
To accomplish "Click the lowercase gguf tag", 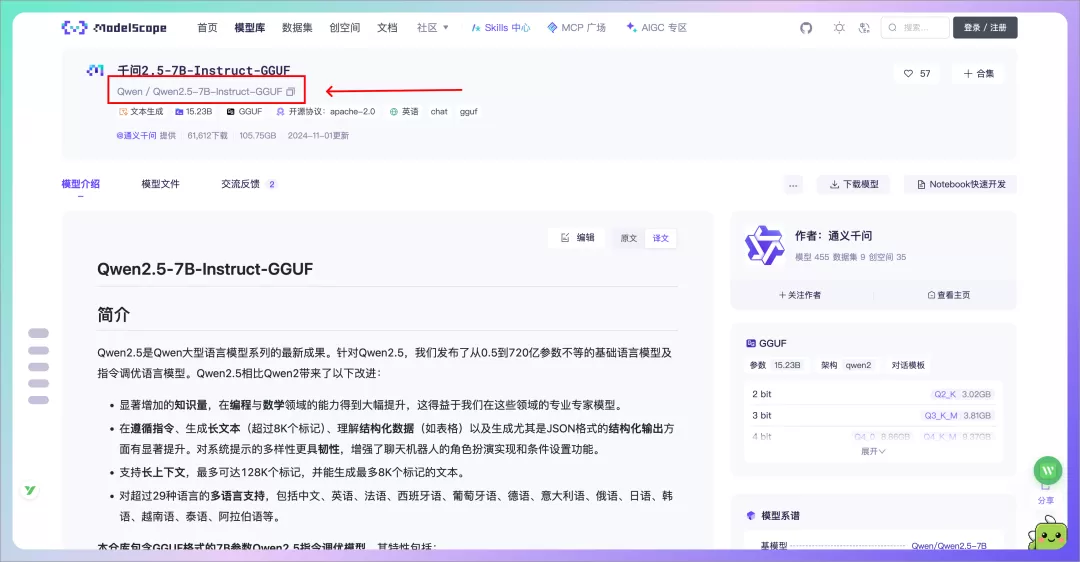I will click(468, 112).
